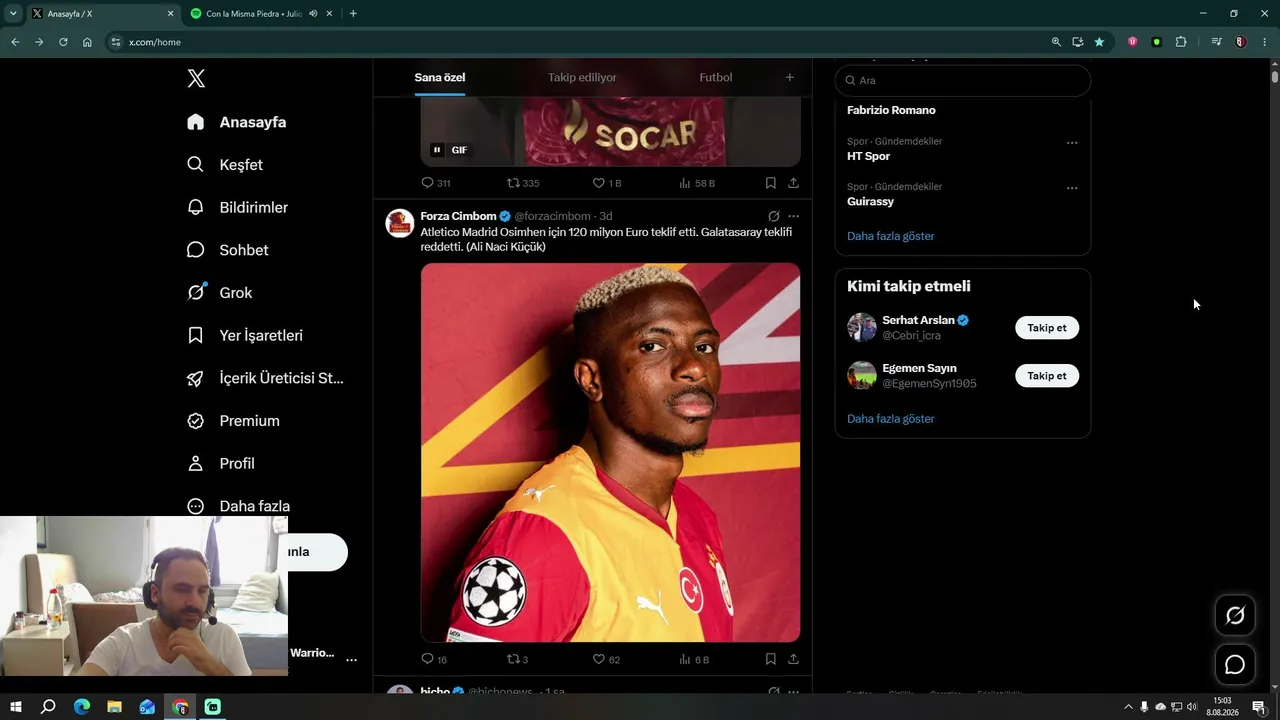Mute audio on the Con la Misma Piedra tab
This screenshot has width=1280, height=720.
pos(313,14)
